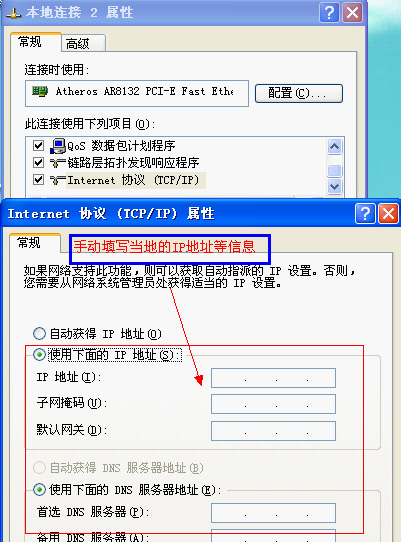This screenshot has width=402, height=543.
Task: Switch to the 高级 tab
Action: tap(83, 44)
